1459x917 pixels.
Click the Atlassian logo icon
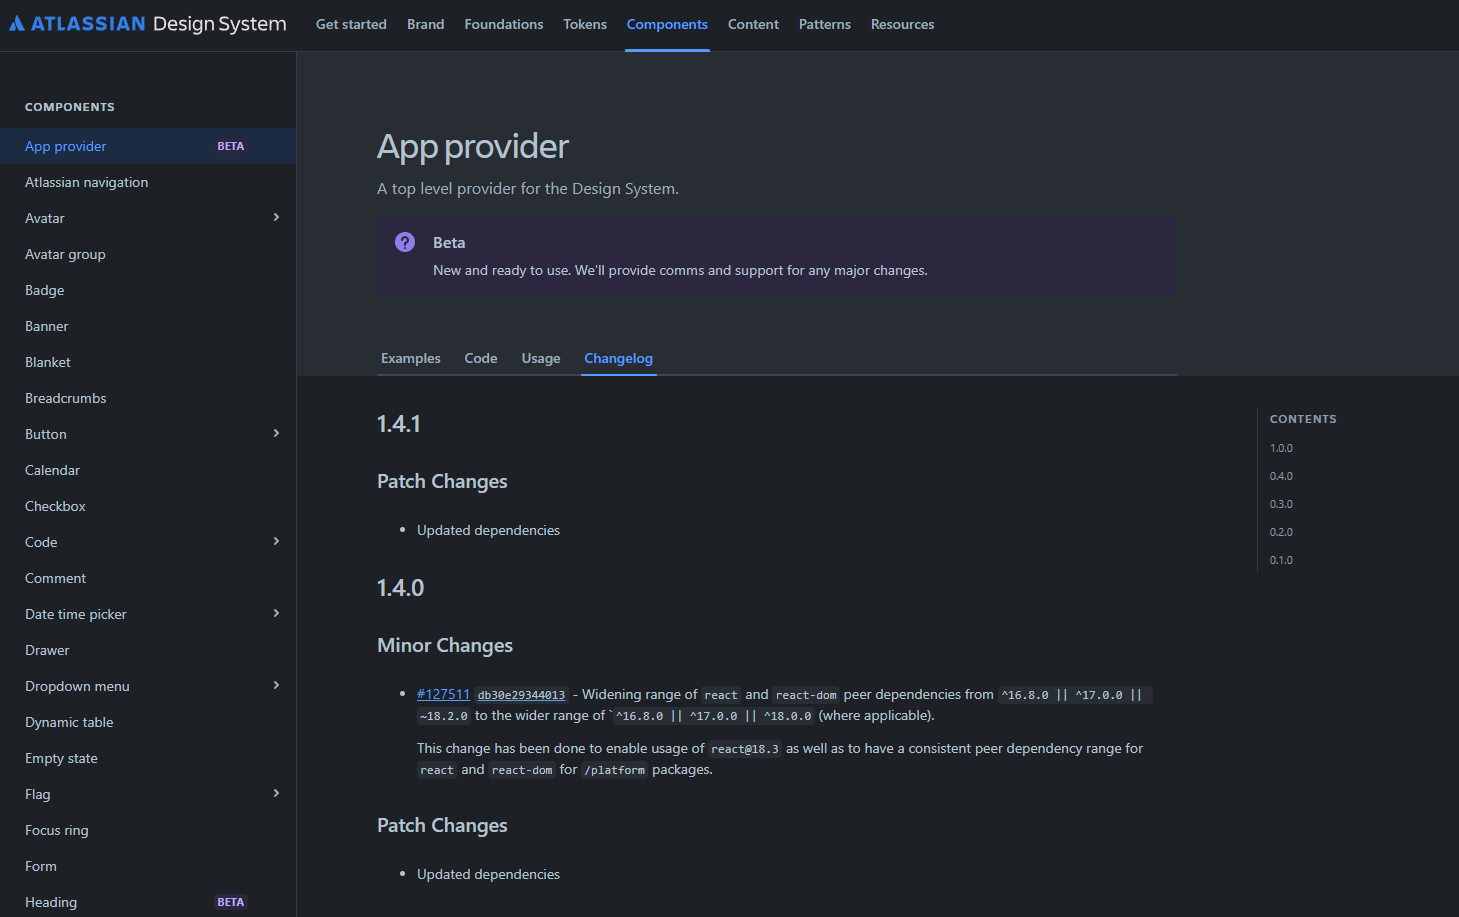click(x=17, y=24)
